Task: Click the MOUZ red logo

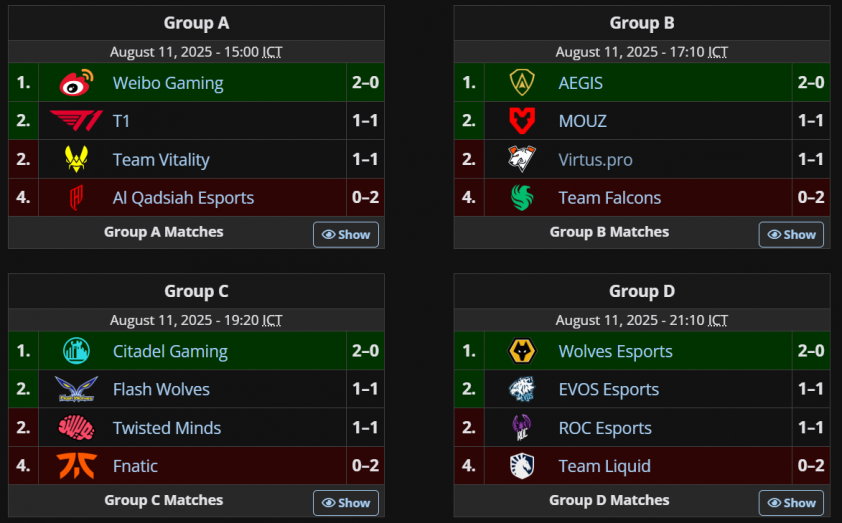Action: (522, 121)
